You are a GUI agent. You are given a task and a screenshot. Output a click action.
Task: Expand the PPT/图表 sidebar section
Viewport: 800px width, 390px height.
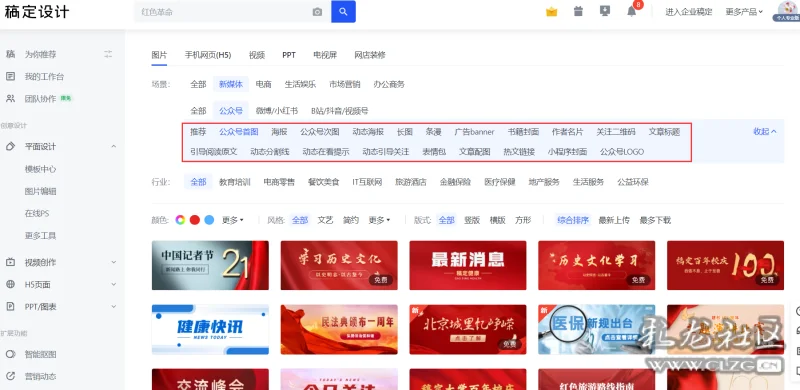(x=113, y=306)
